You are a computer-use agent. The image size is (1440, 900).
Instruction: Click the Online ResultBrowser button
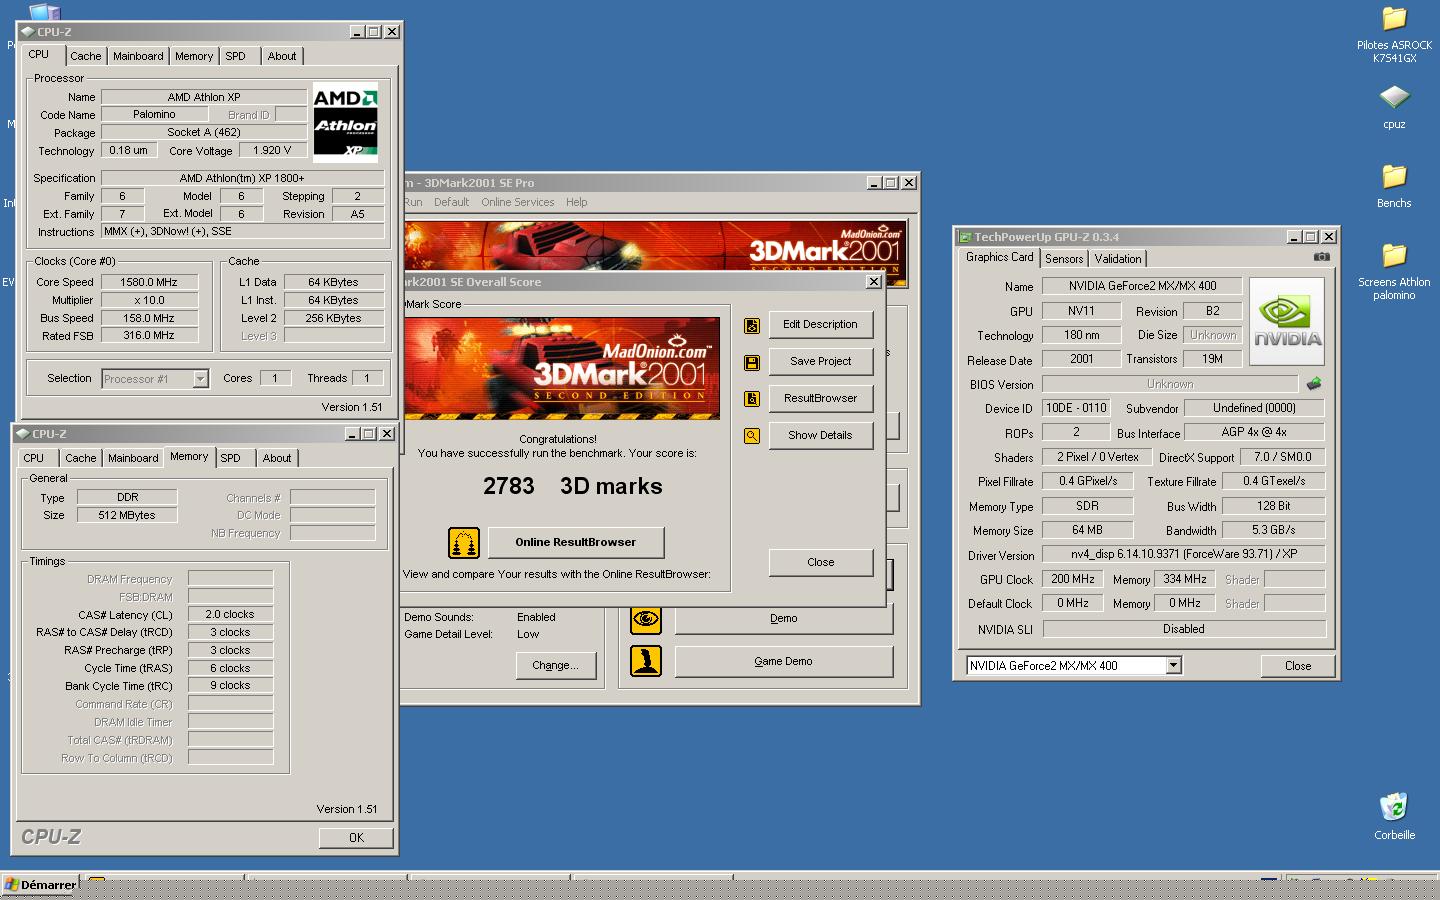point(575,543)
